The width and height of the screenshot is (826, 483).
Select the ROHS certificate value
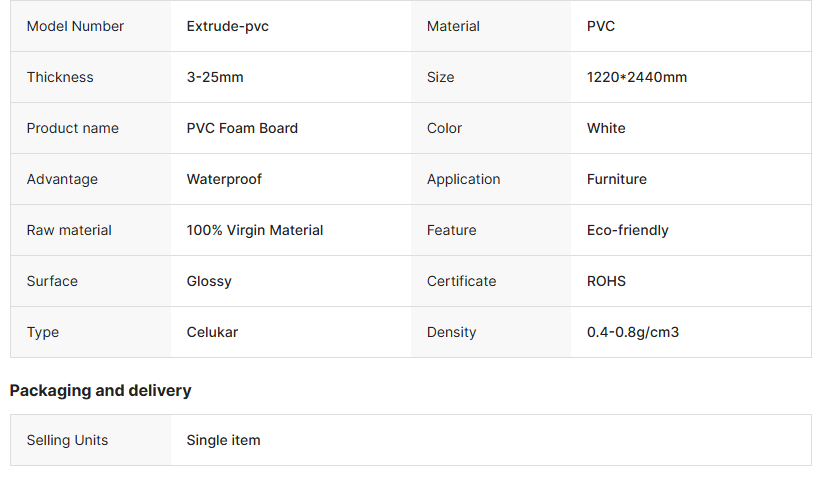[x=606, y=281]
